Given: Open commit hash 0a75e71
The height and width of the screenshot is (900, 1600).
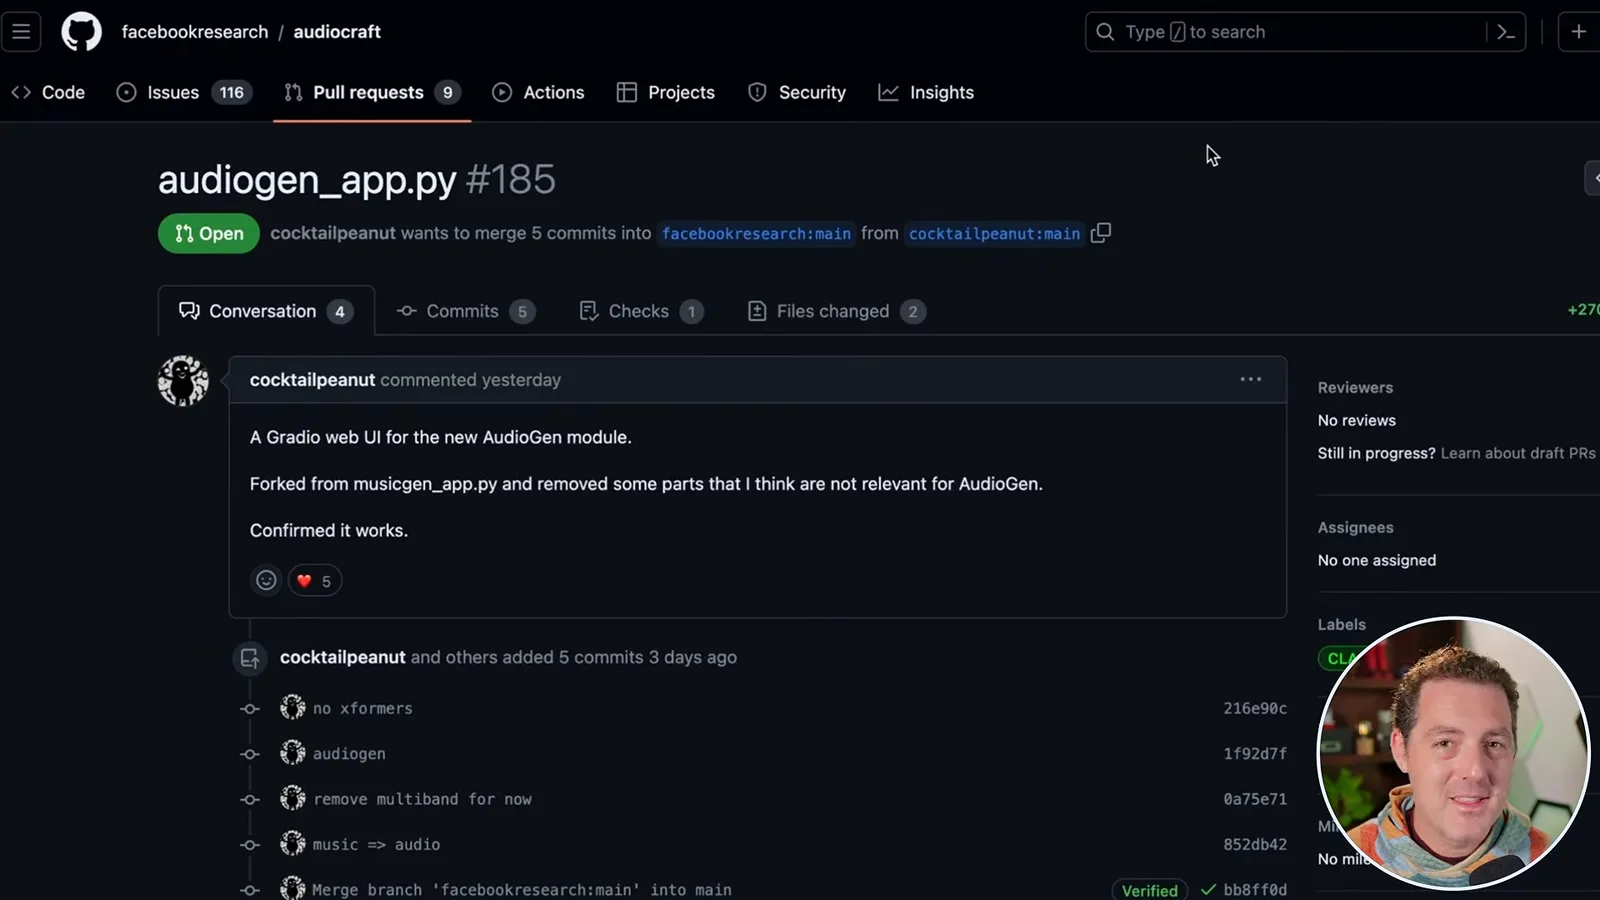Looking at the screenshot, I should (x=1255, y=799).
